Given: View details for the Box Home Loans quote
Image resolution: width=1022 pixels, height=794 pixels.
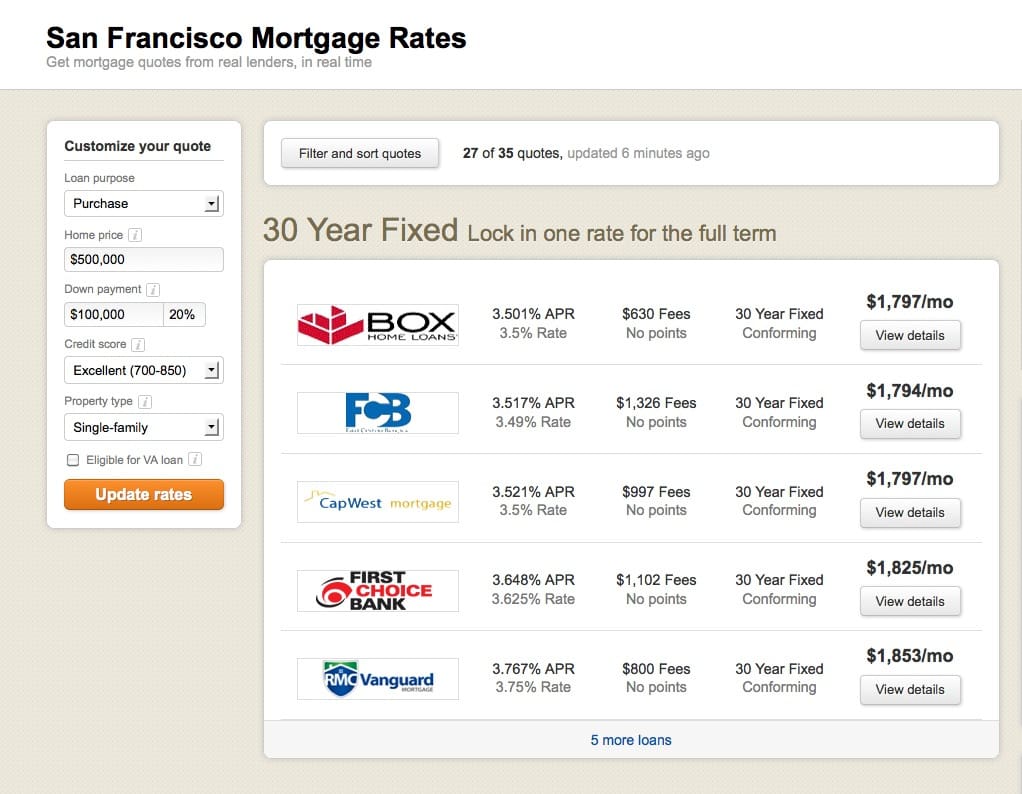Looking at the screenshot, I should coord(910,336).
